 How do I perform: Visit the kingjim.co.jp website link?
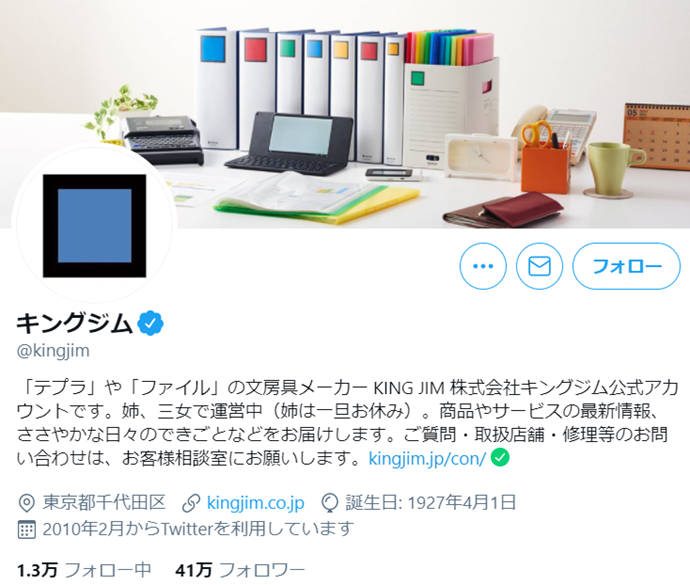tap(255, 502)
